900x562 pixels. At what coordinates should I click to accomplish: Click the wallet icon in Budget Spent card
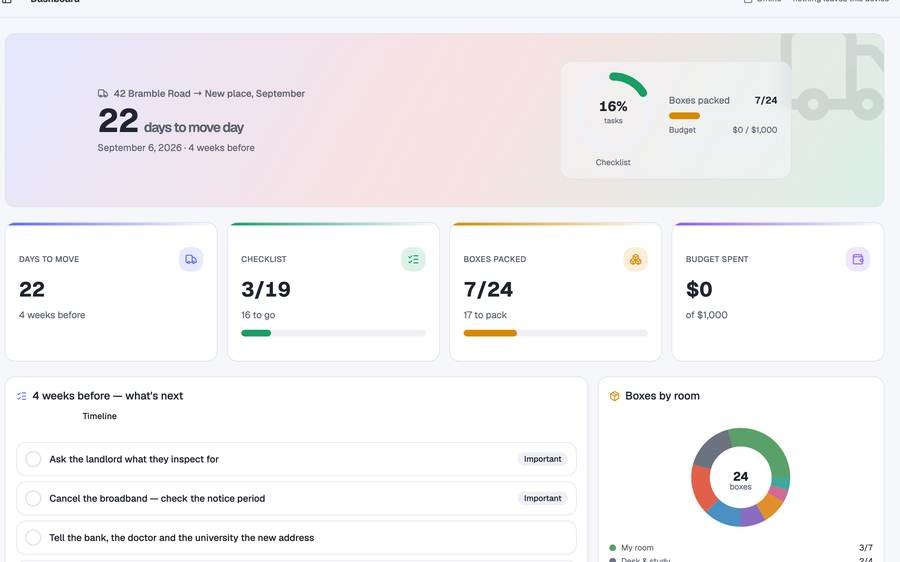(858, 259)
